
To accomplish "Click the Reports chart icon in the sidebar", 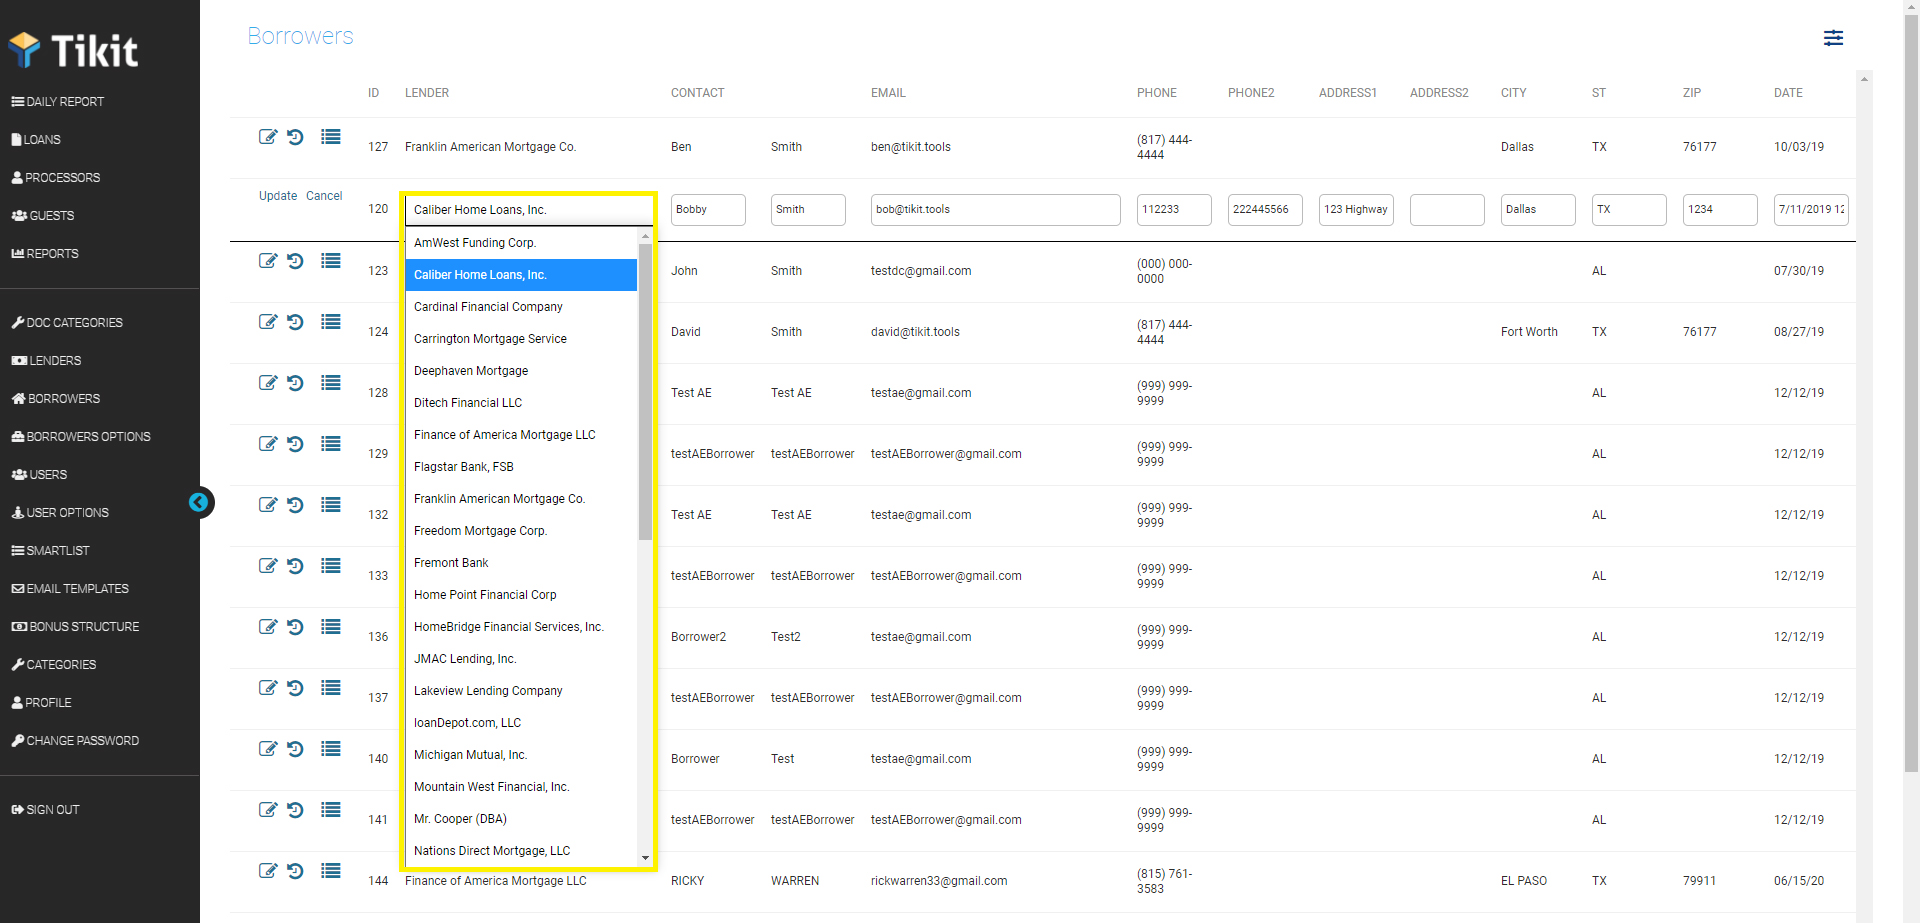I will click(20, 253).
